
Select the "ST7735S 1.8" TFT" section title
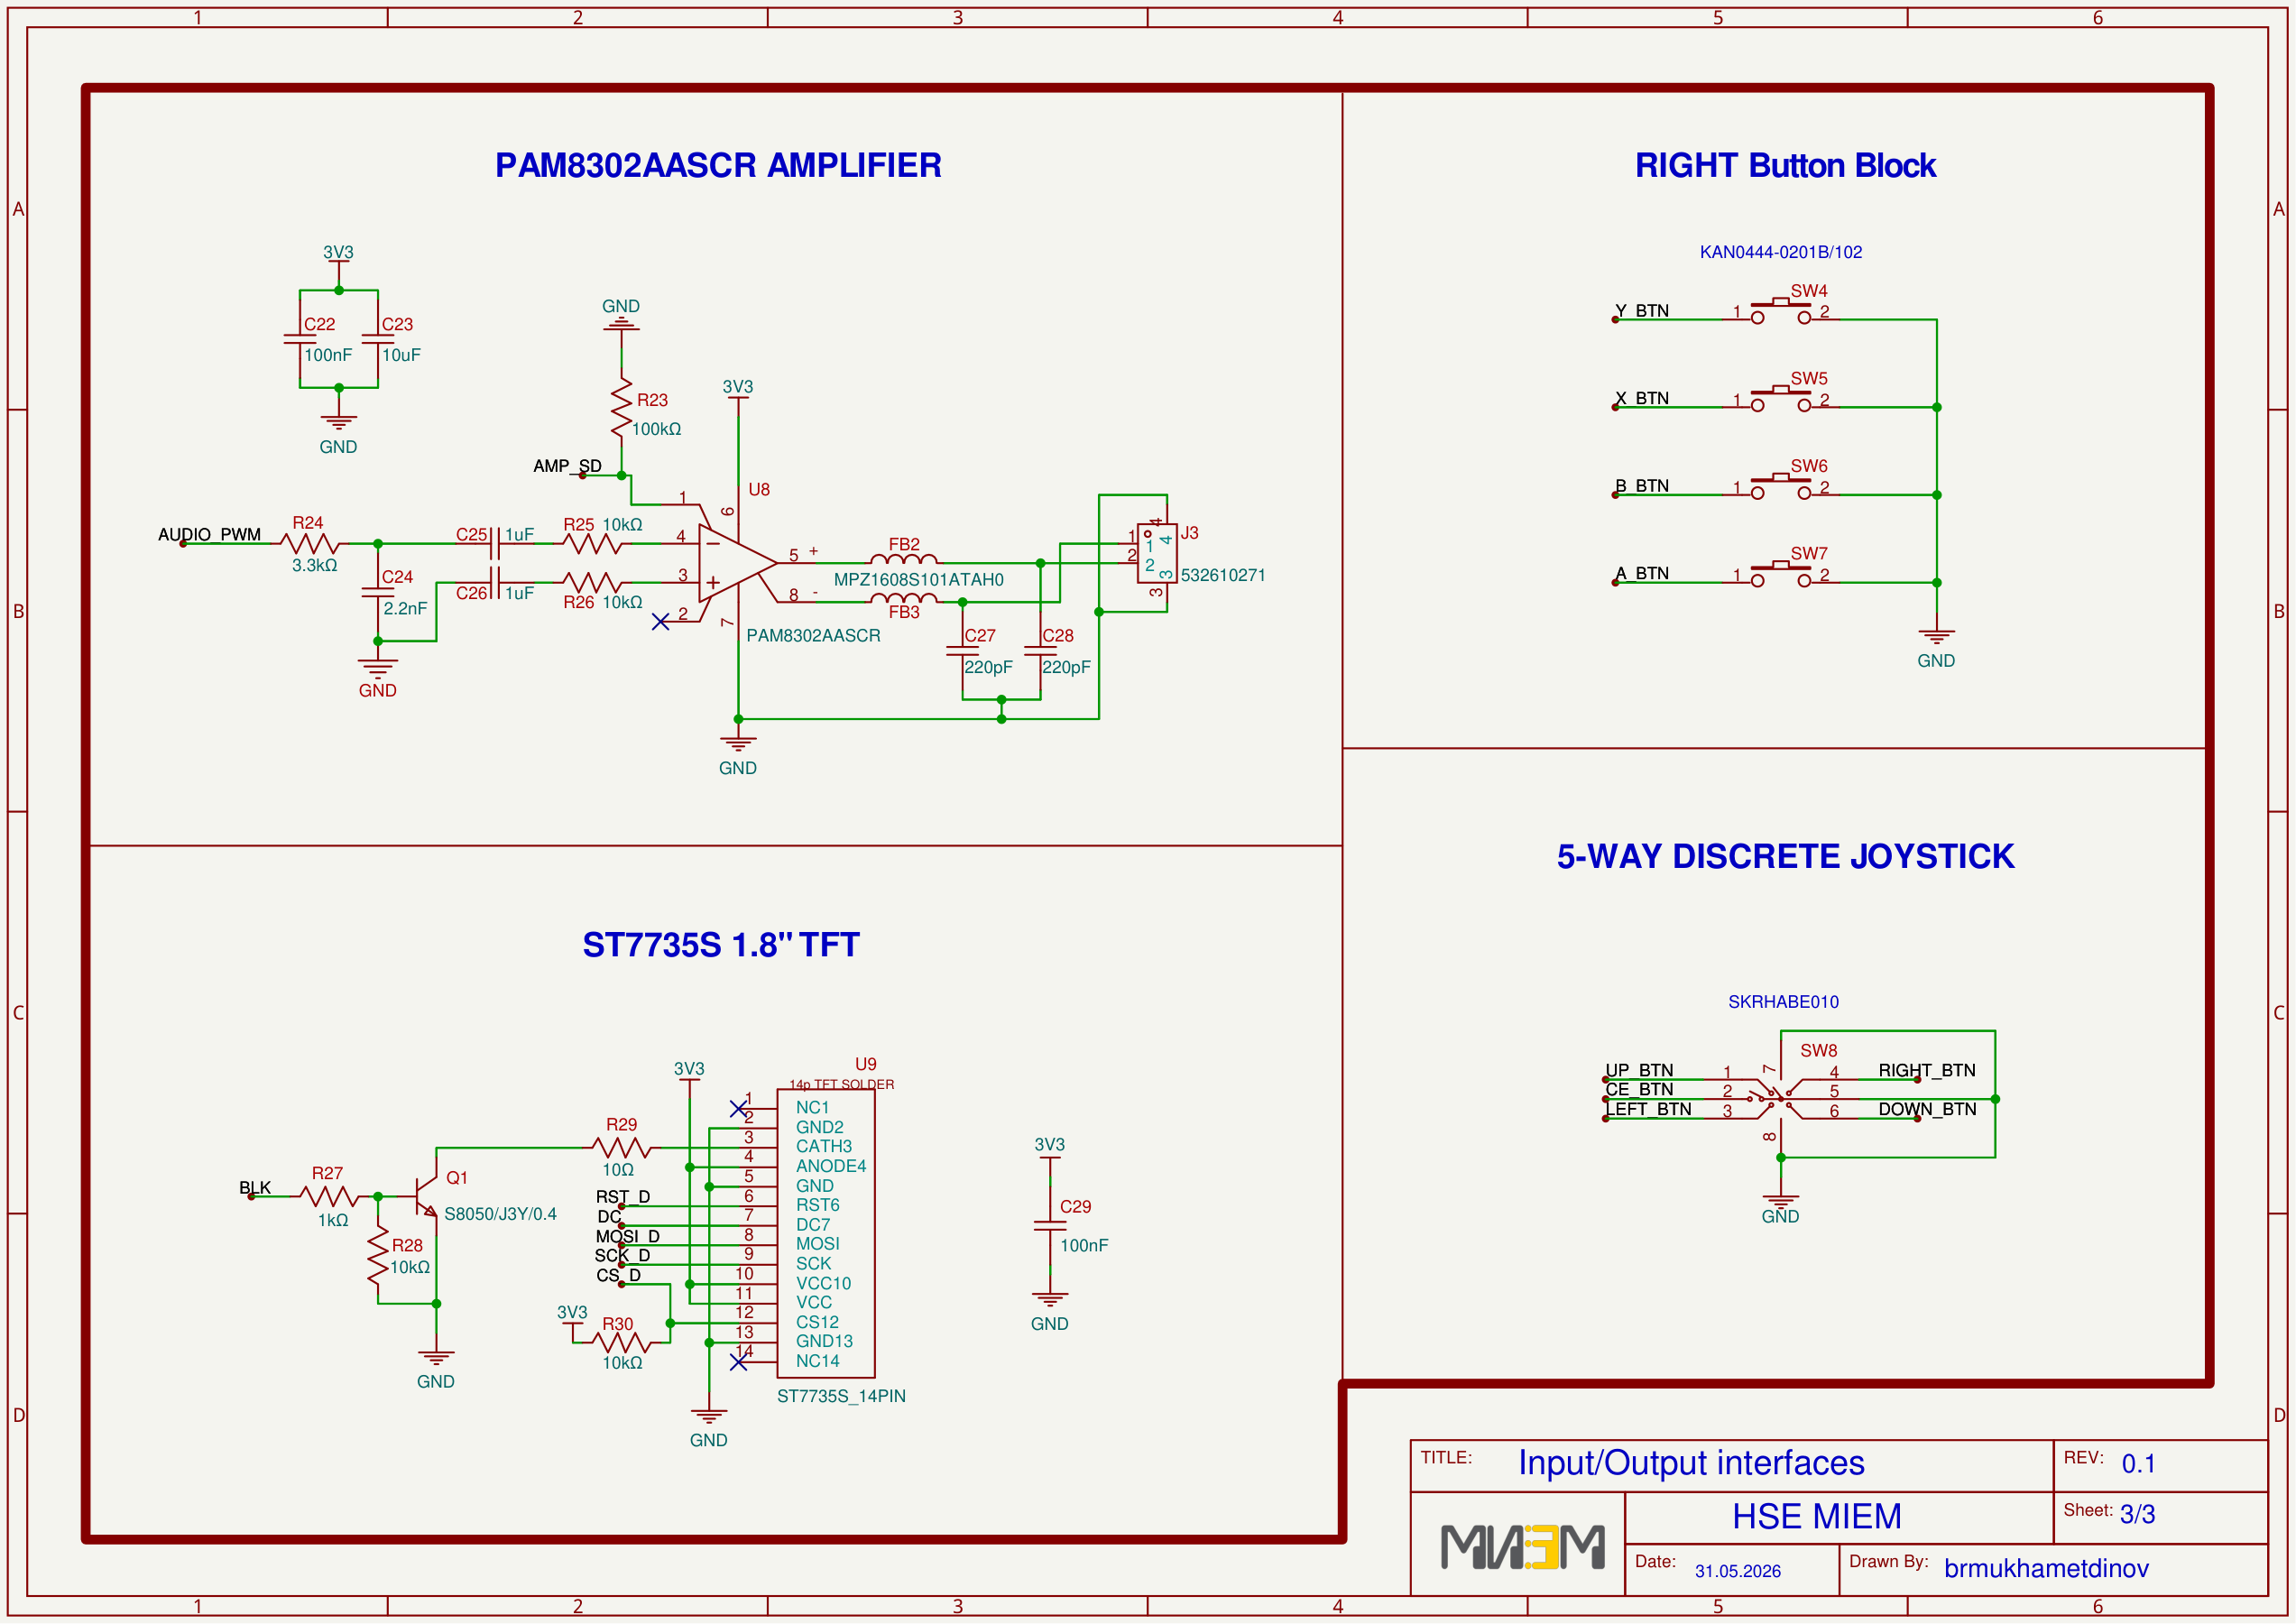721,945
